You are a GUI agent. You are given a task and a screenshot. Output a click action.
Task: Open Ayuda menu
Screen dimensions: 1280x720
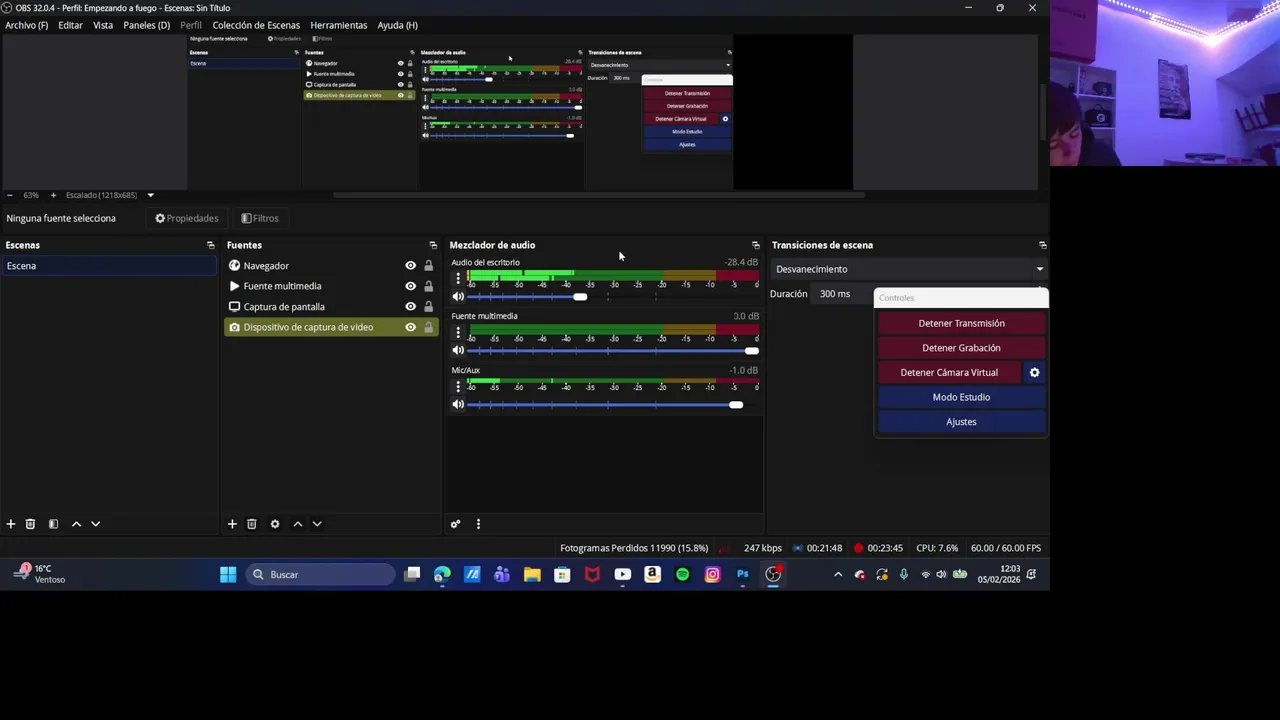coord(397,25)
